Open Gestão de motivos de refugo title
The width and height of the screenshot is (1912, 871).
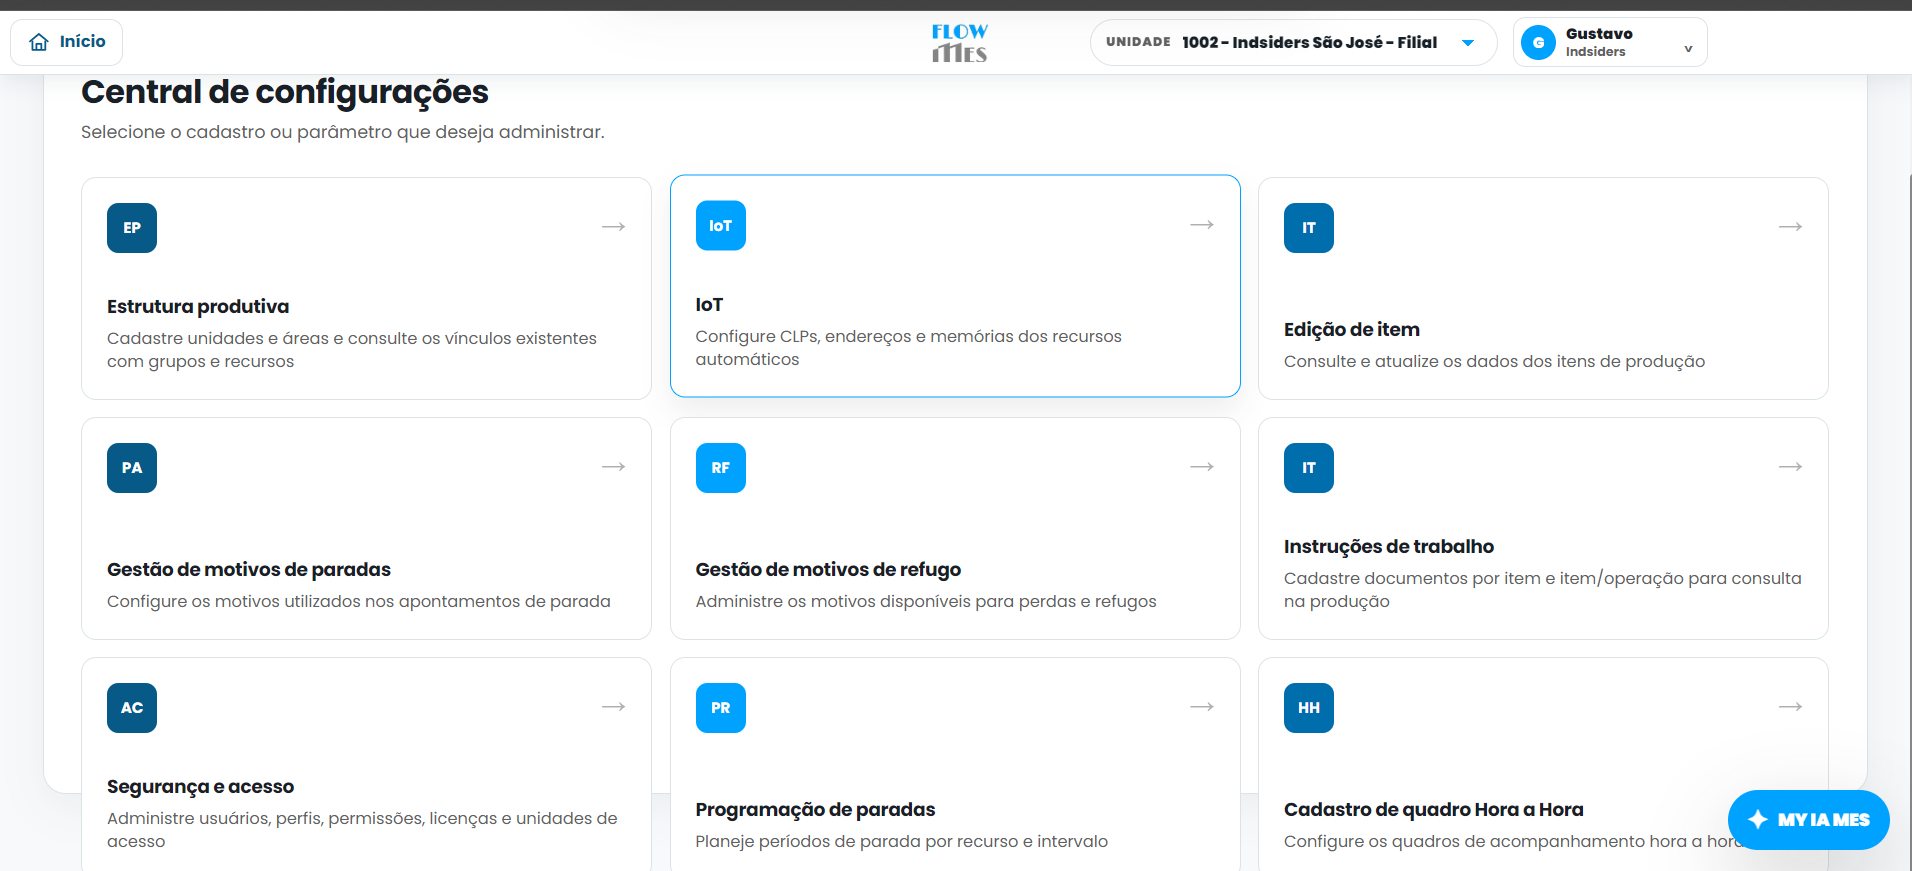828,570
